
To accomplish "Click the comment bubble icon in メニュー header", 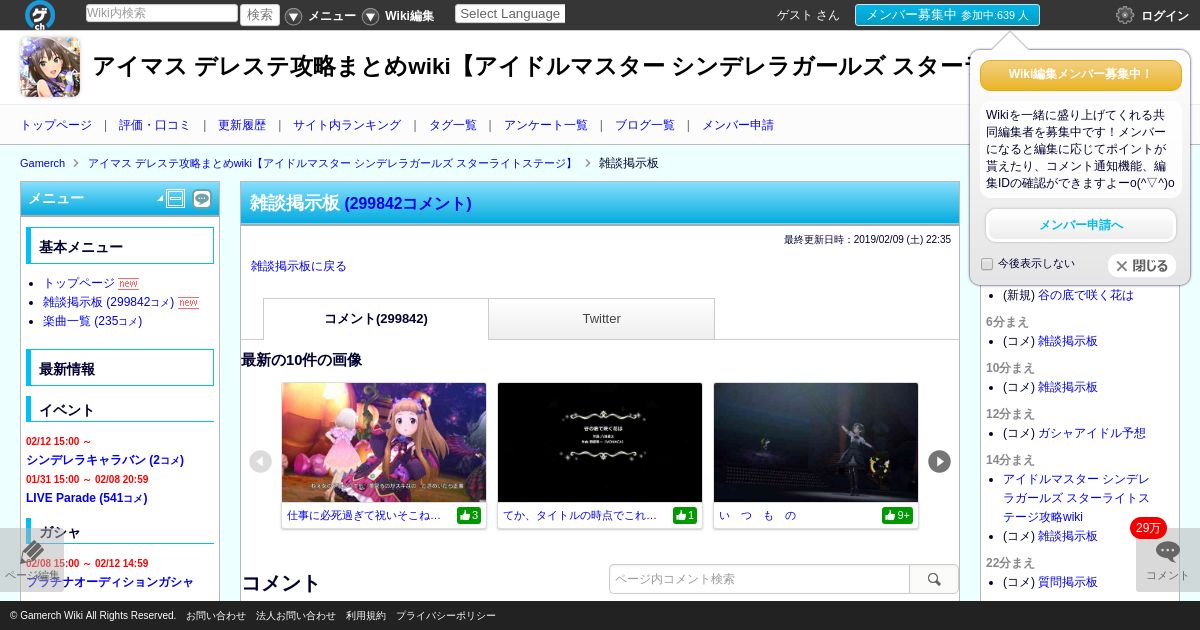I will pyautogui.click(x=202, y=199).
